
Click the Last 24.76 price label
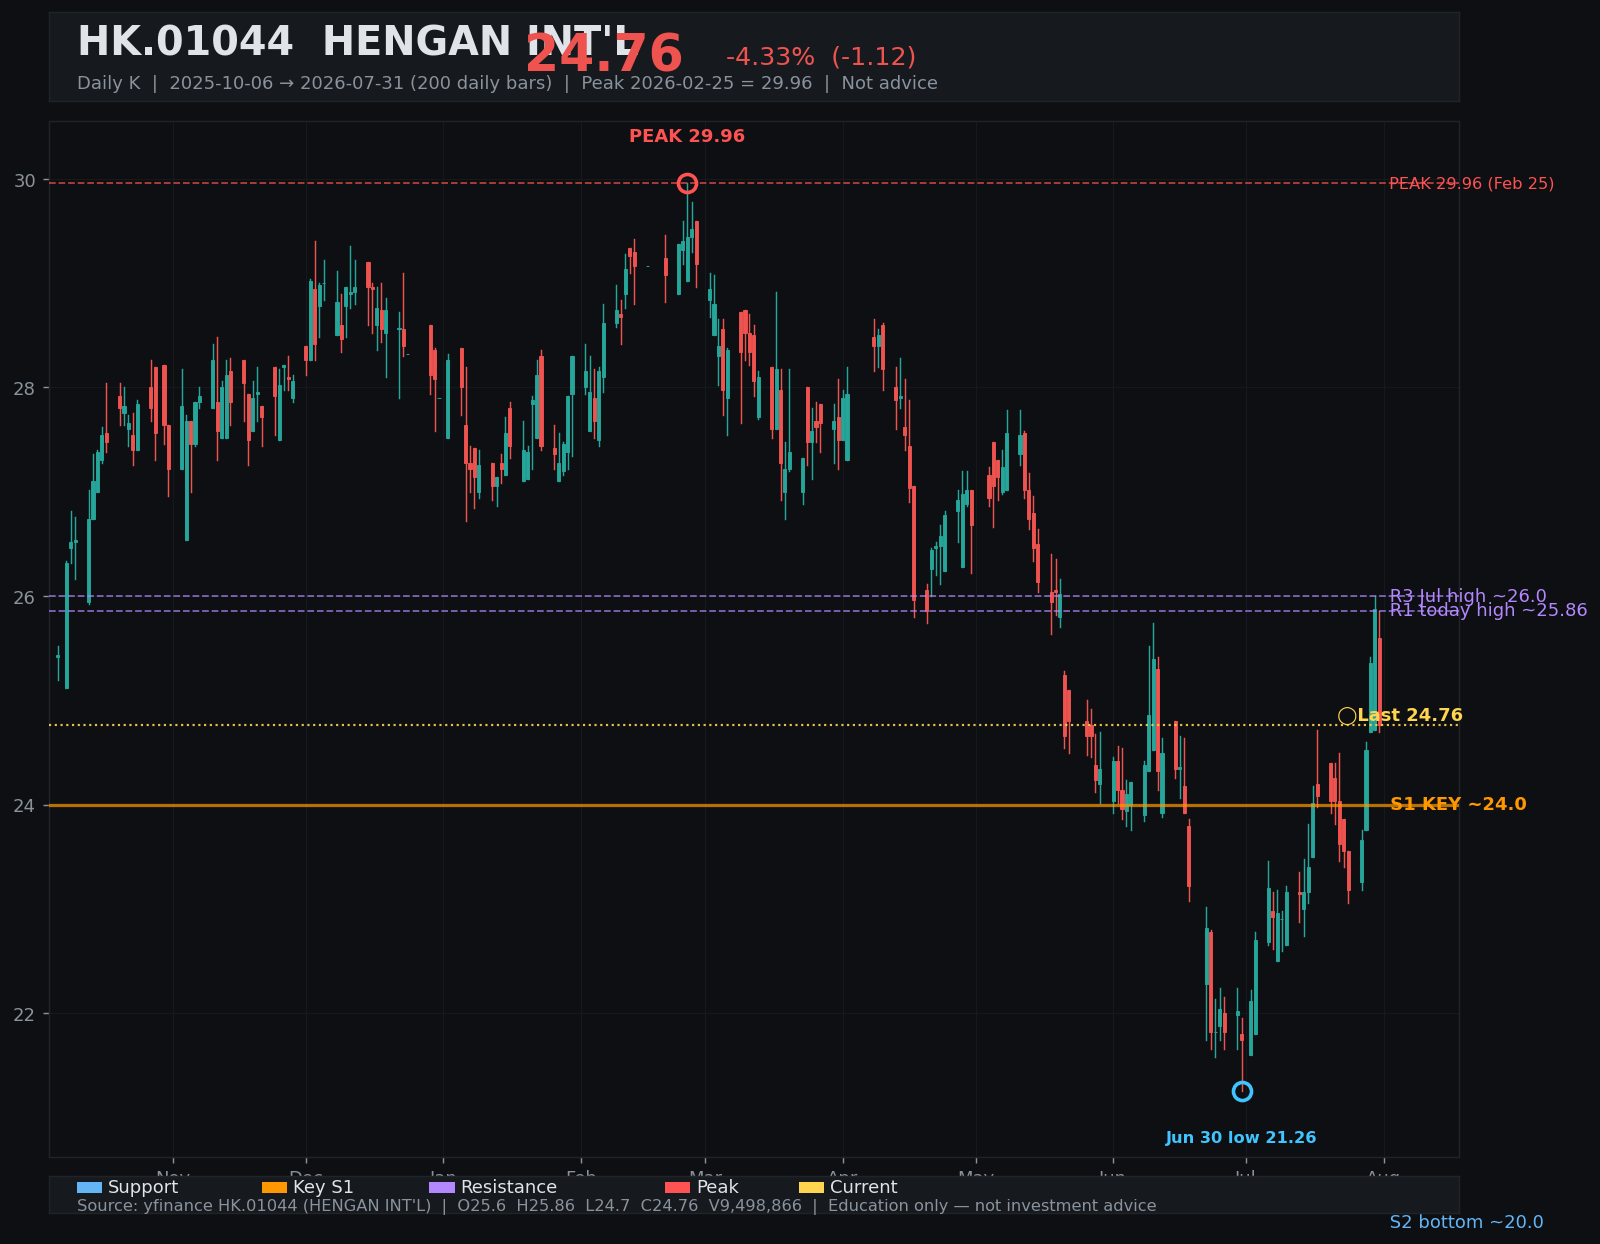click(1410, 716)
